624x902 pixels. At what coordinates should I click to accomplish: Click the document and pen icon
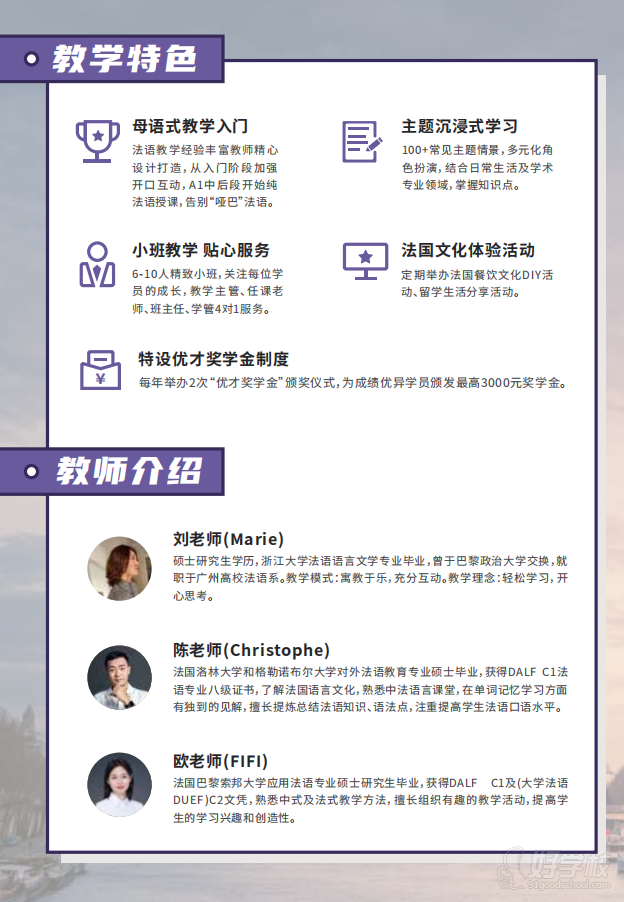click(x=362, y=141)
